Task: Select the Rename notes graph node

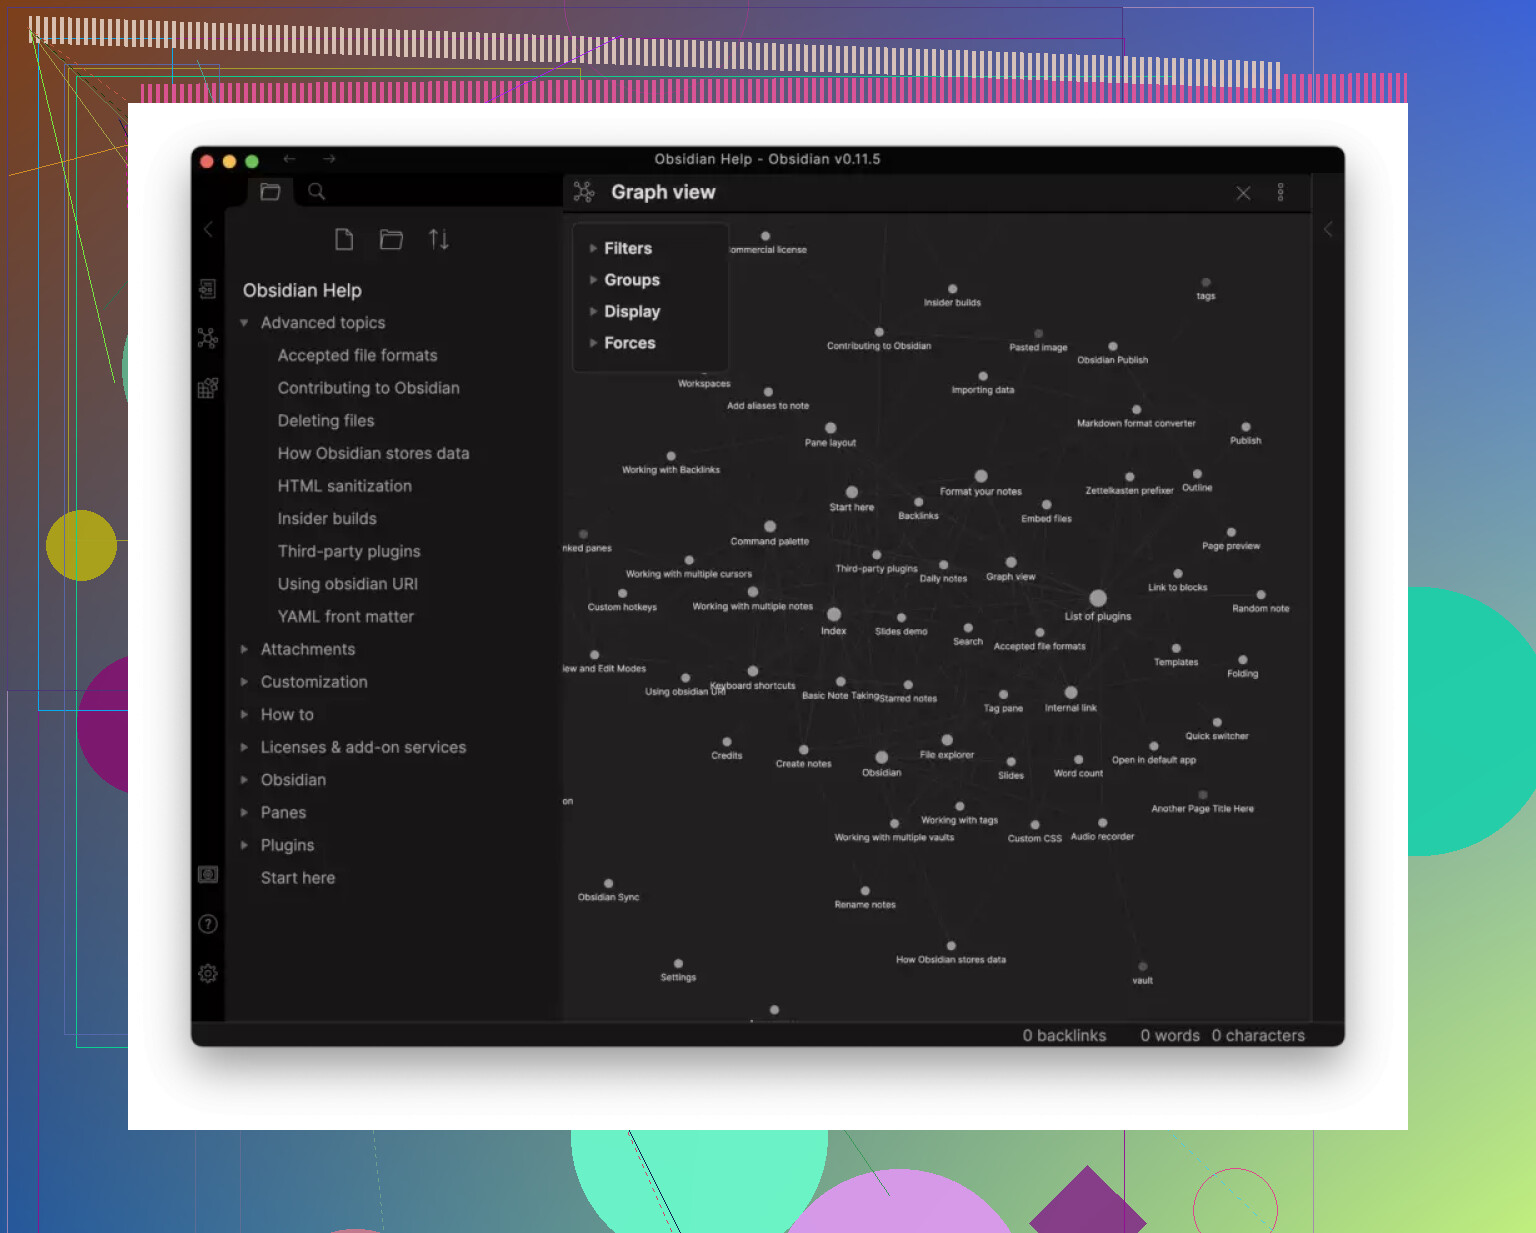Action: pos(865,891)
